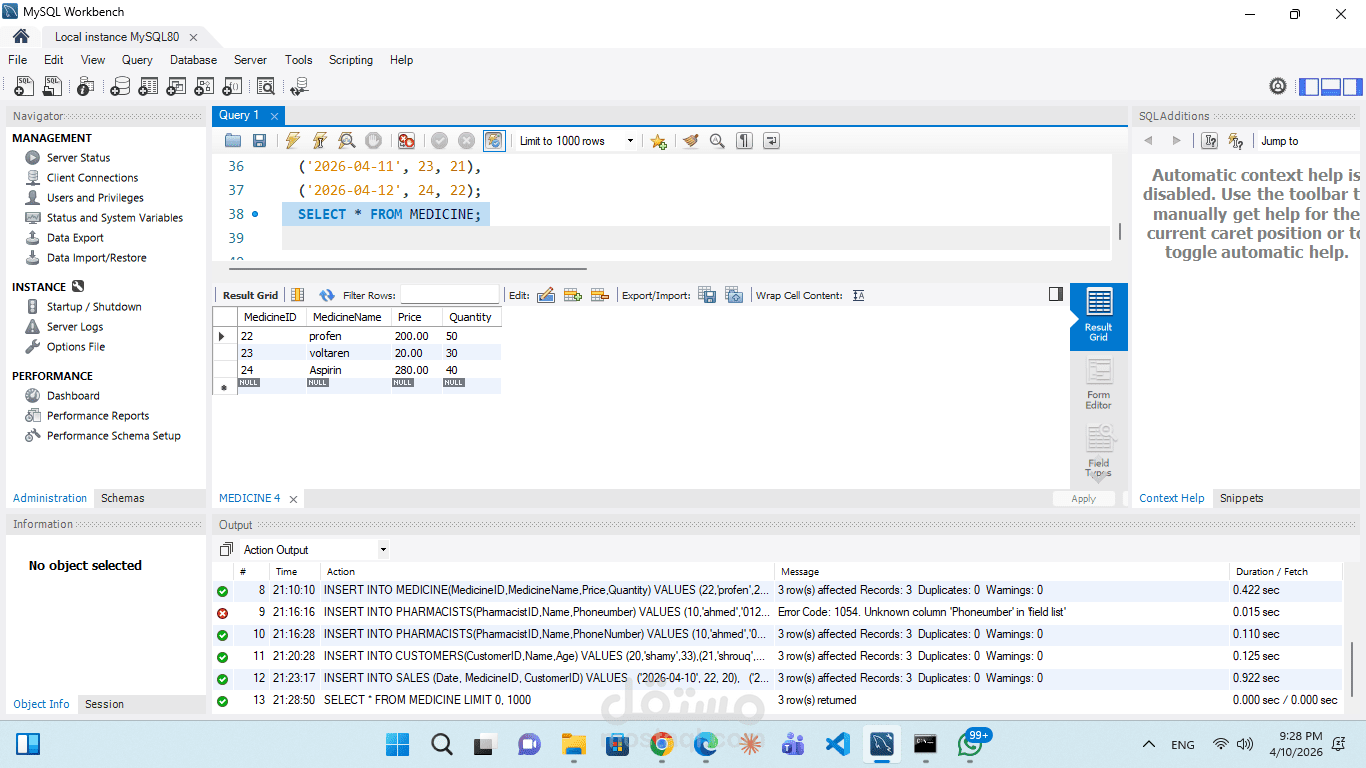Close the MEDICINE 4 result tab

294,498
